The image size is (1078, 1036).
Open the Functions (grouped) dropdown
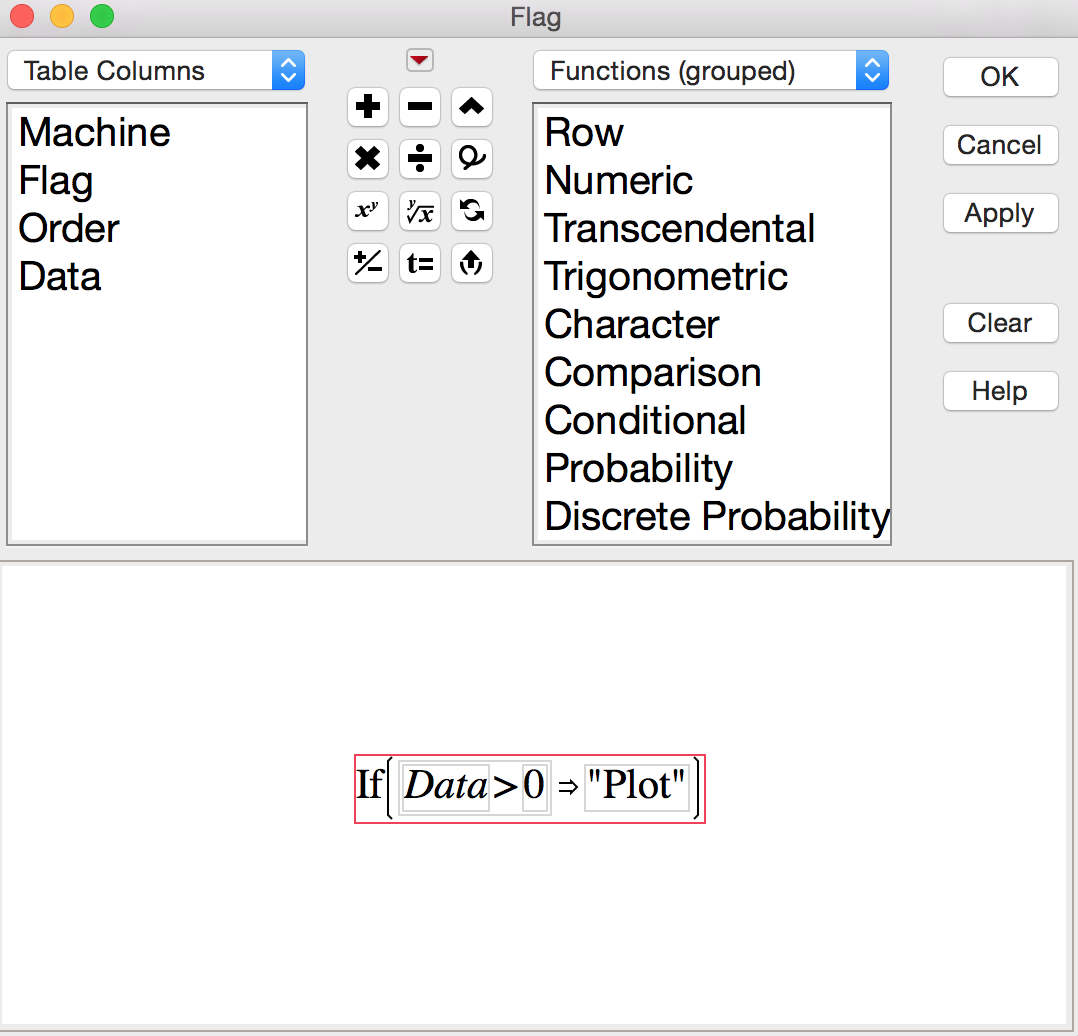coord(710,71)
